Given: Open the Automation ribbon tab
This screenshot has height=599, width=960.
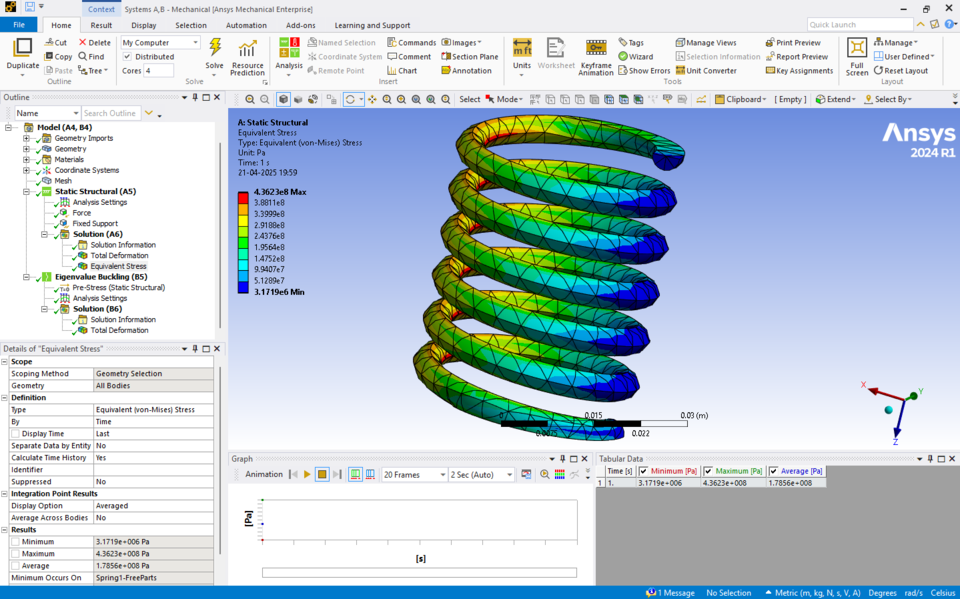Looking at the screenshot, I should [246, 25].
